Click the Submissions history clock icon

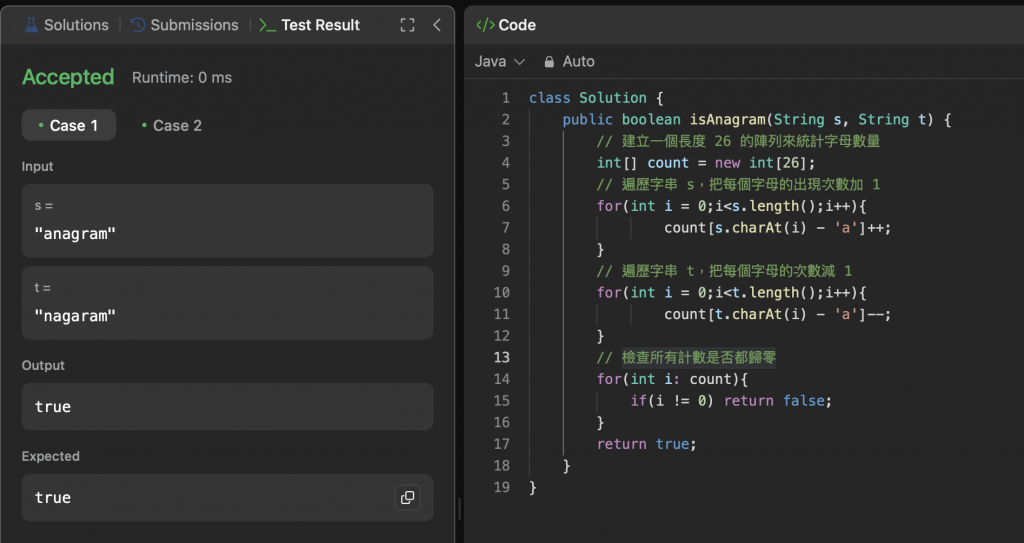[138, 25]
